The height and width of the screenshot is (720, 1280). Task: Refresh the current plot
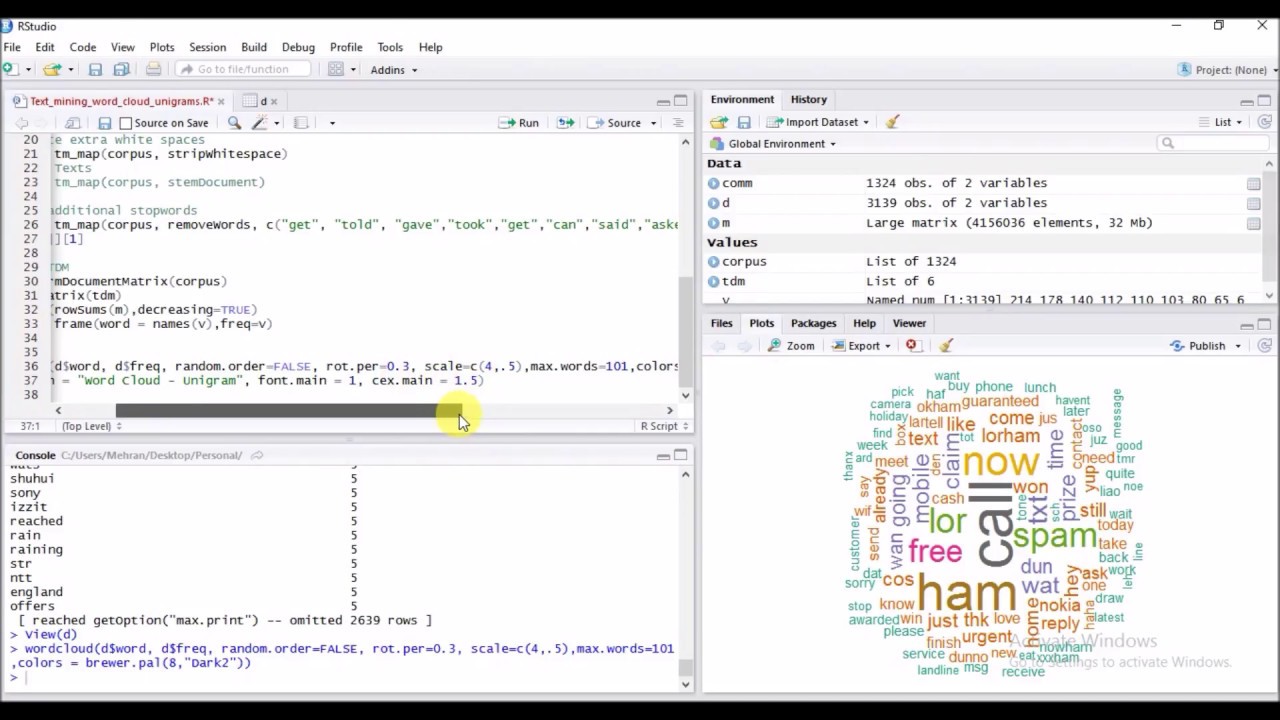[1264, 346]
